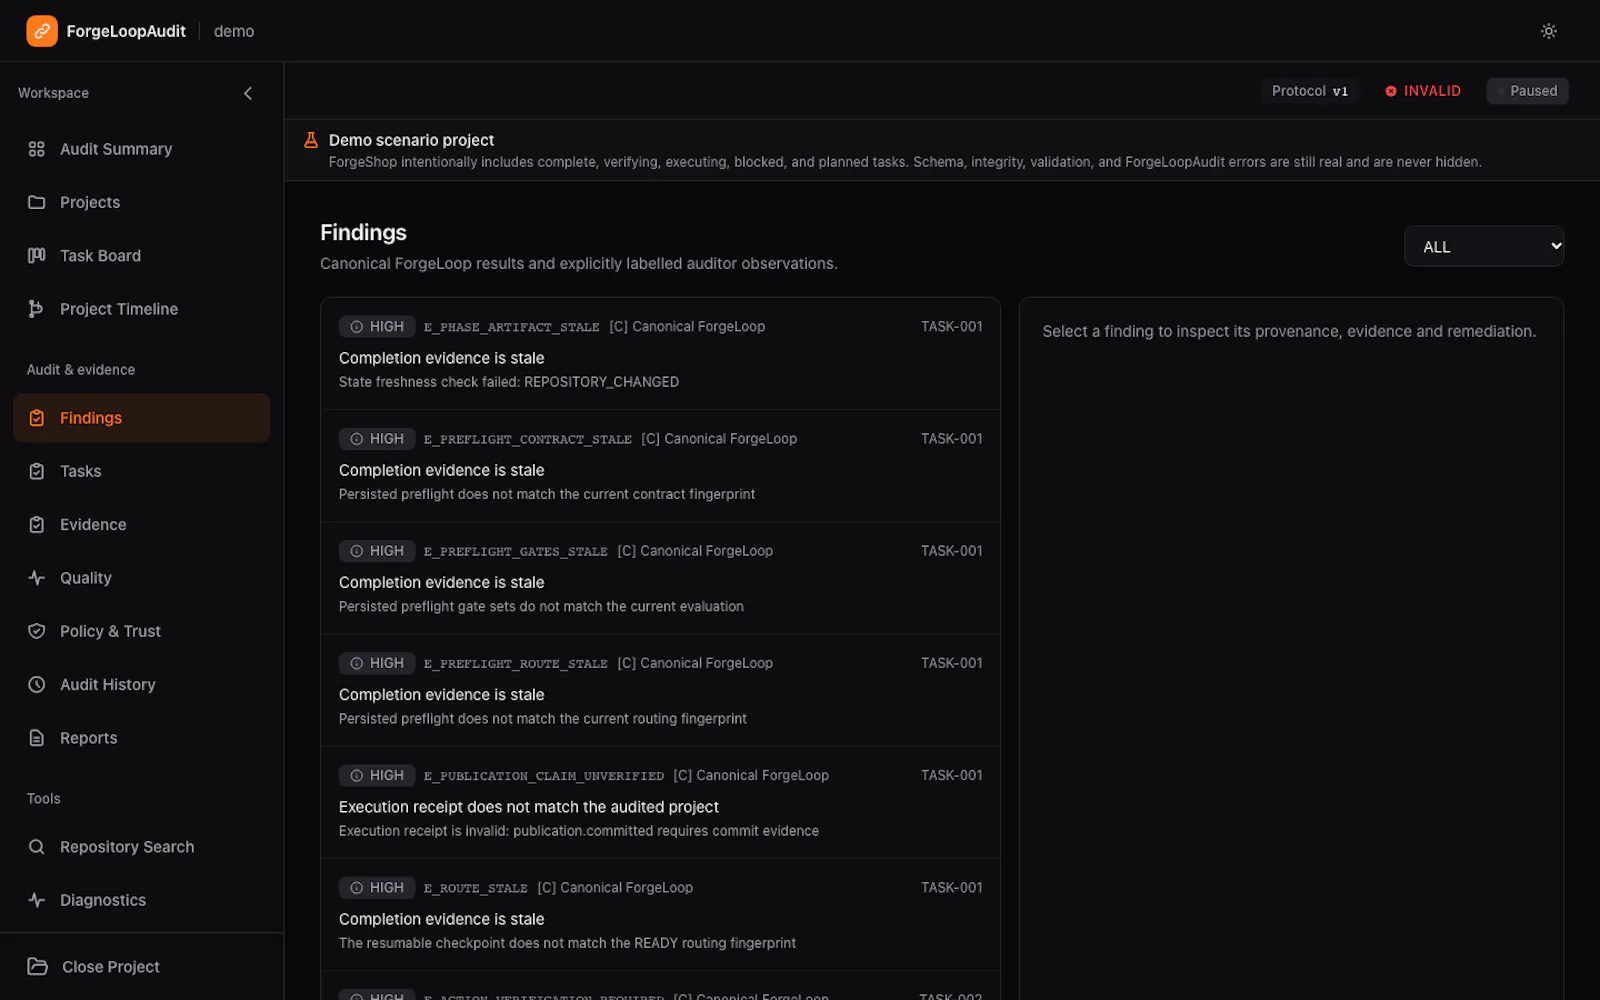1600x1000 pixels.
Task: Click the Task Board kanban icon
Action: pos(37,255)
